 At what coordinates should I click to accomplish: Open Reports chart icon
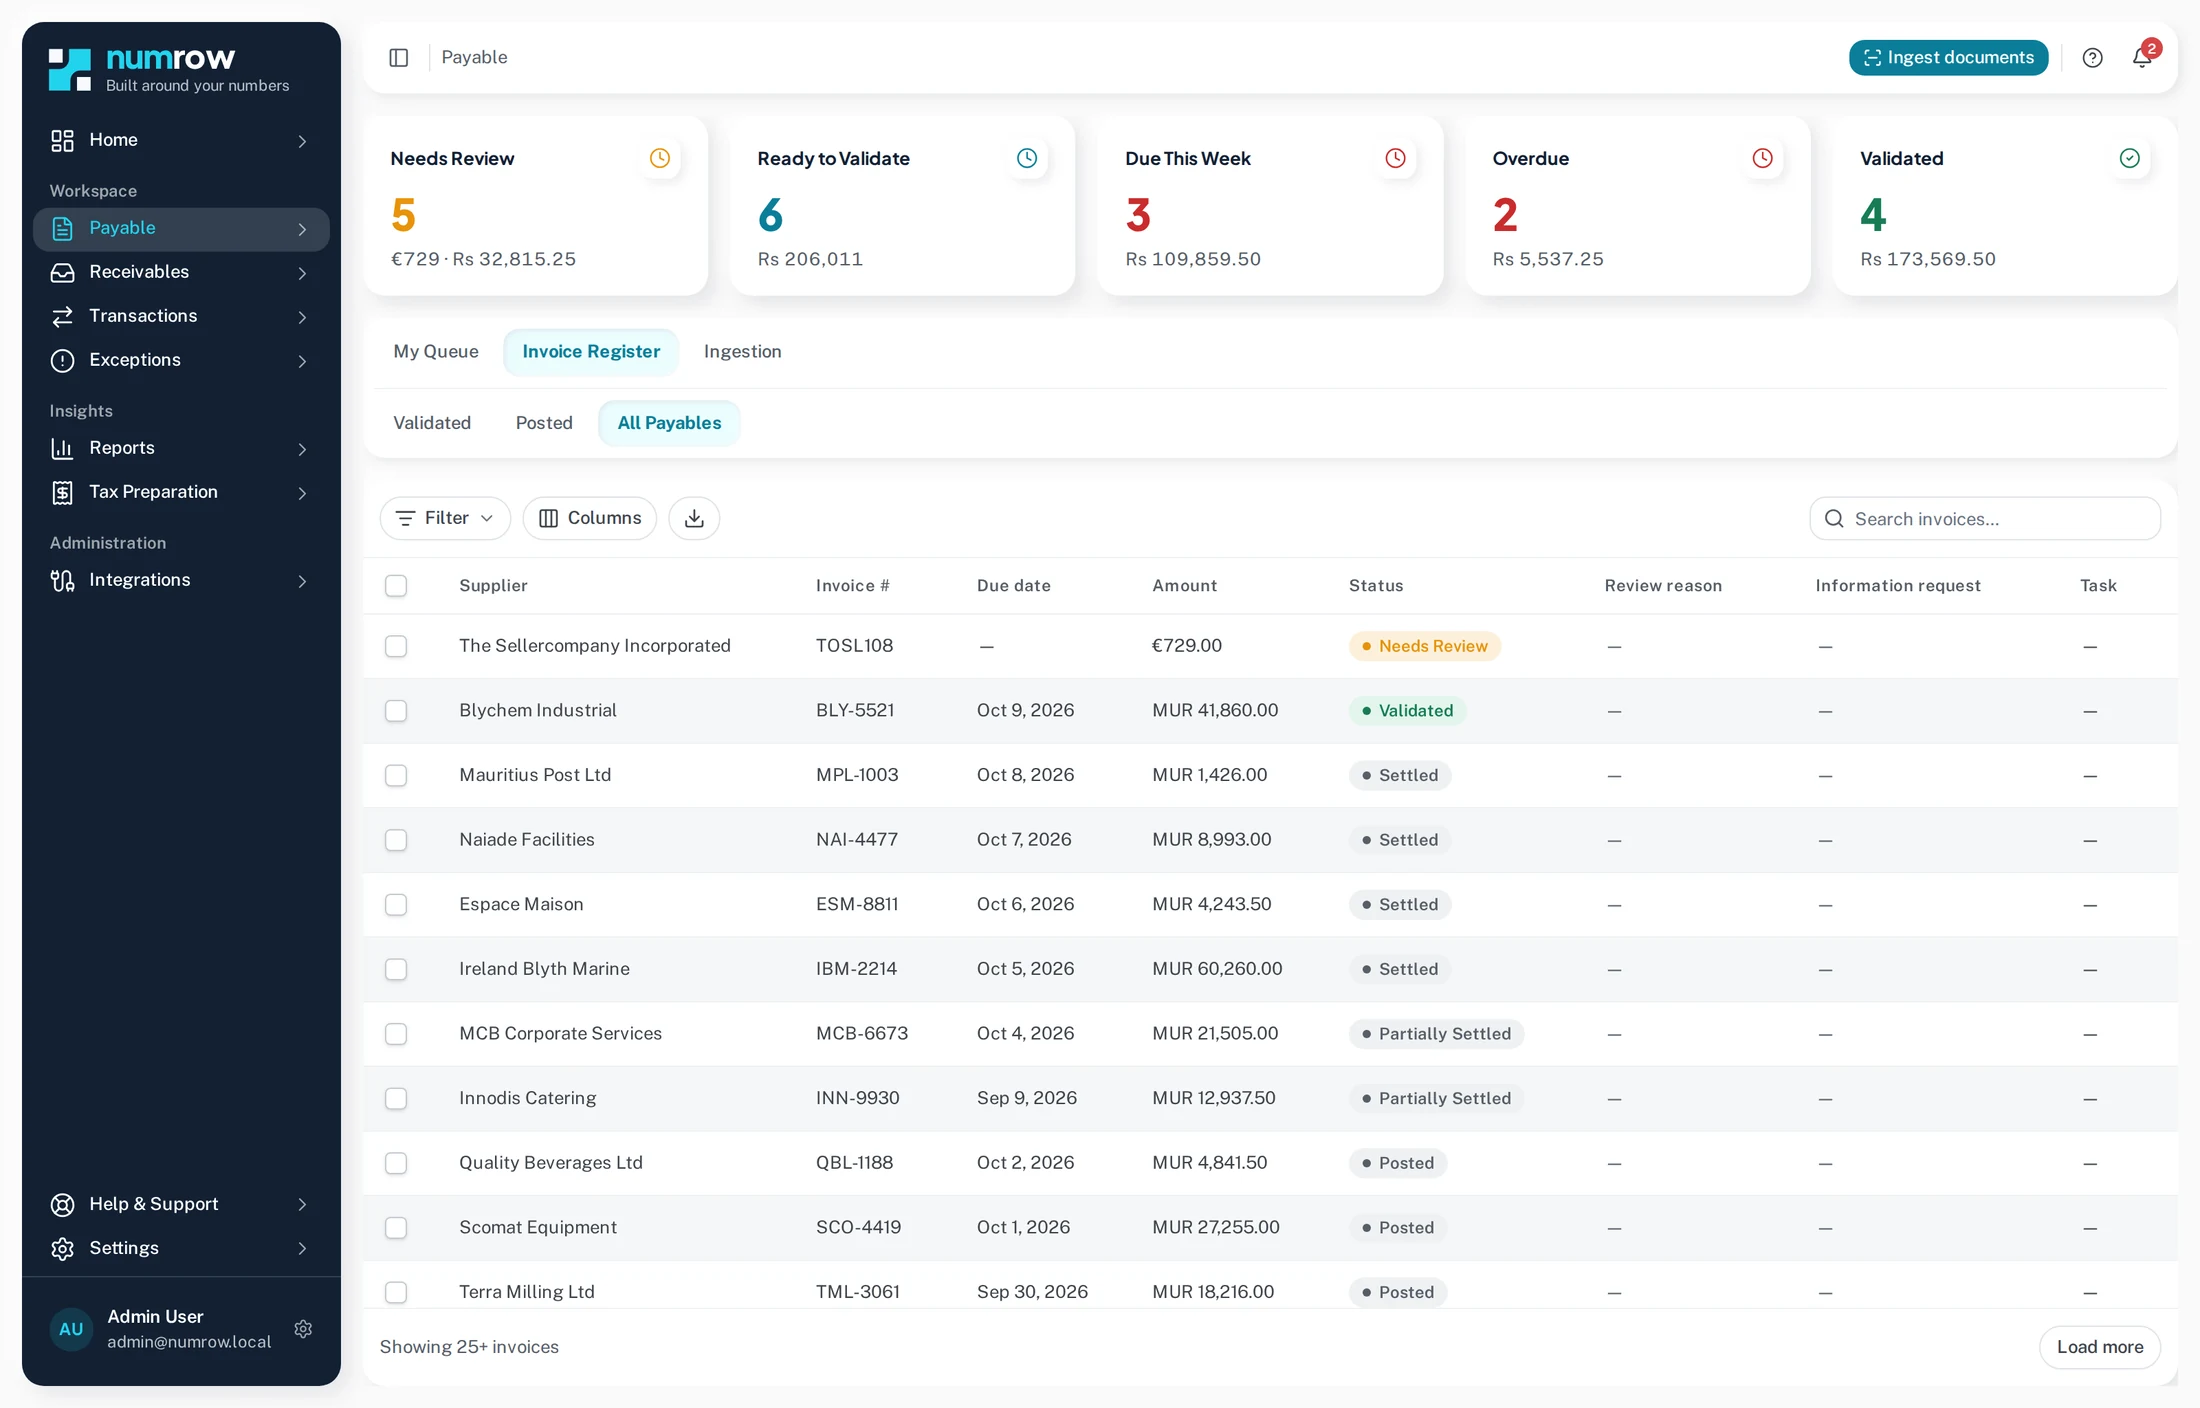62,448
